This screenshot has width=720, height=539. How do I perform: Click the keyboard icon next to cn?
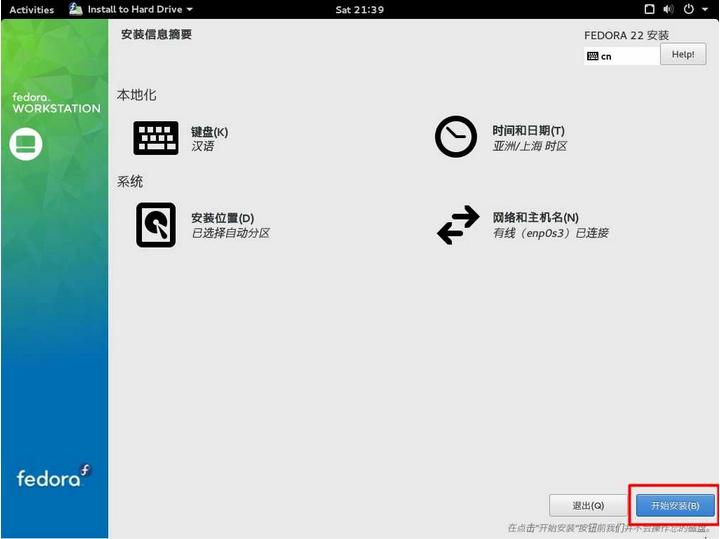click(592, 56)
